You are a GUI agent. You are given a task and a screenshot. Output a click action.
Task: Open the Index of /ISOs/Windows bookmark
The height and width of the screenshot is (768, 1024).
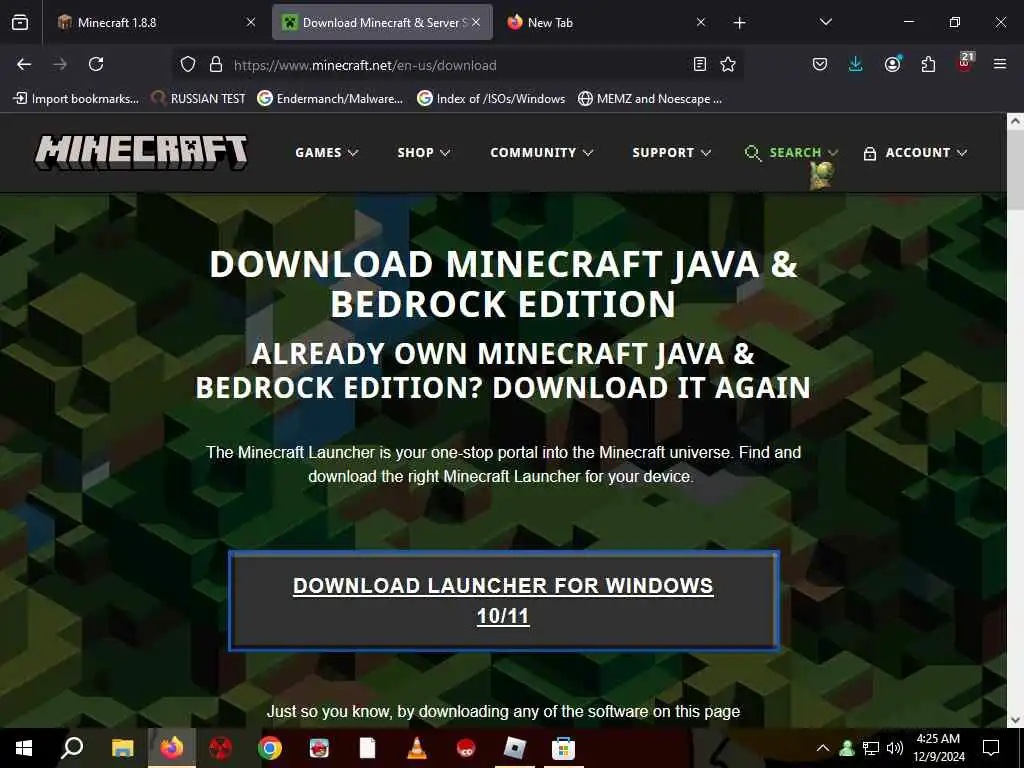click(x=491, y=99)
